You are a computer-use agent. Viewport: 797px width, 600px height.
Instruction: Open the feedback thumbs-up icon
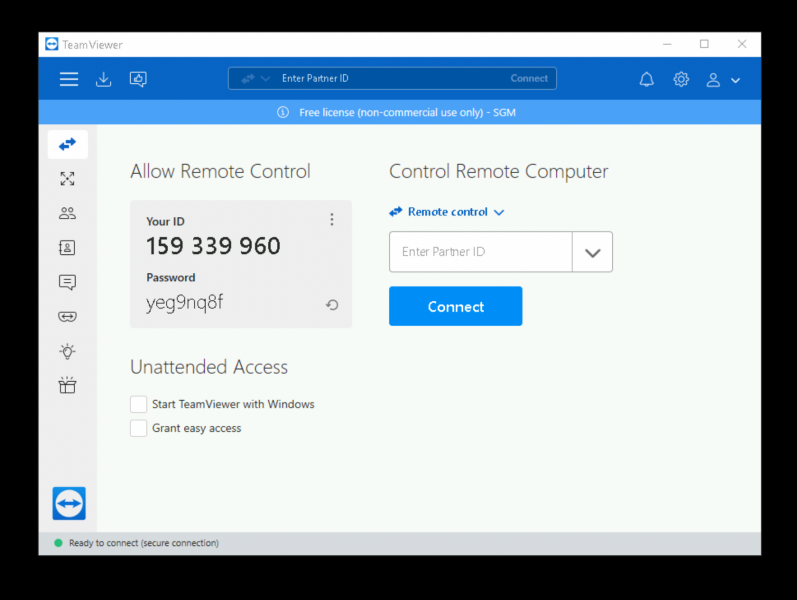point(138,79)
